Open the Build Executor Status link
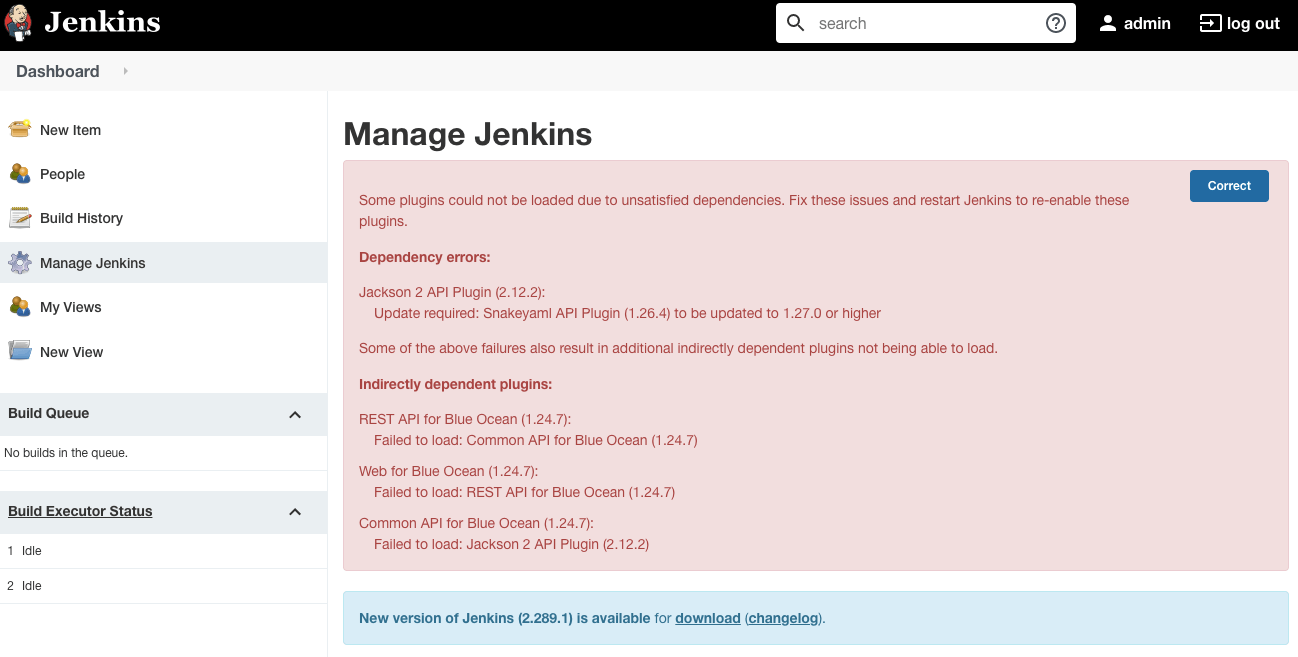The image size is (1298, 657). [x=80, y=511]
